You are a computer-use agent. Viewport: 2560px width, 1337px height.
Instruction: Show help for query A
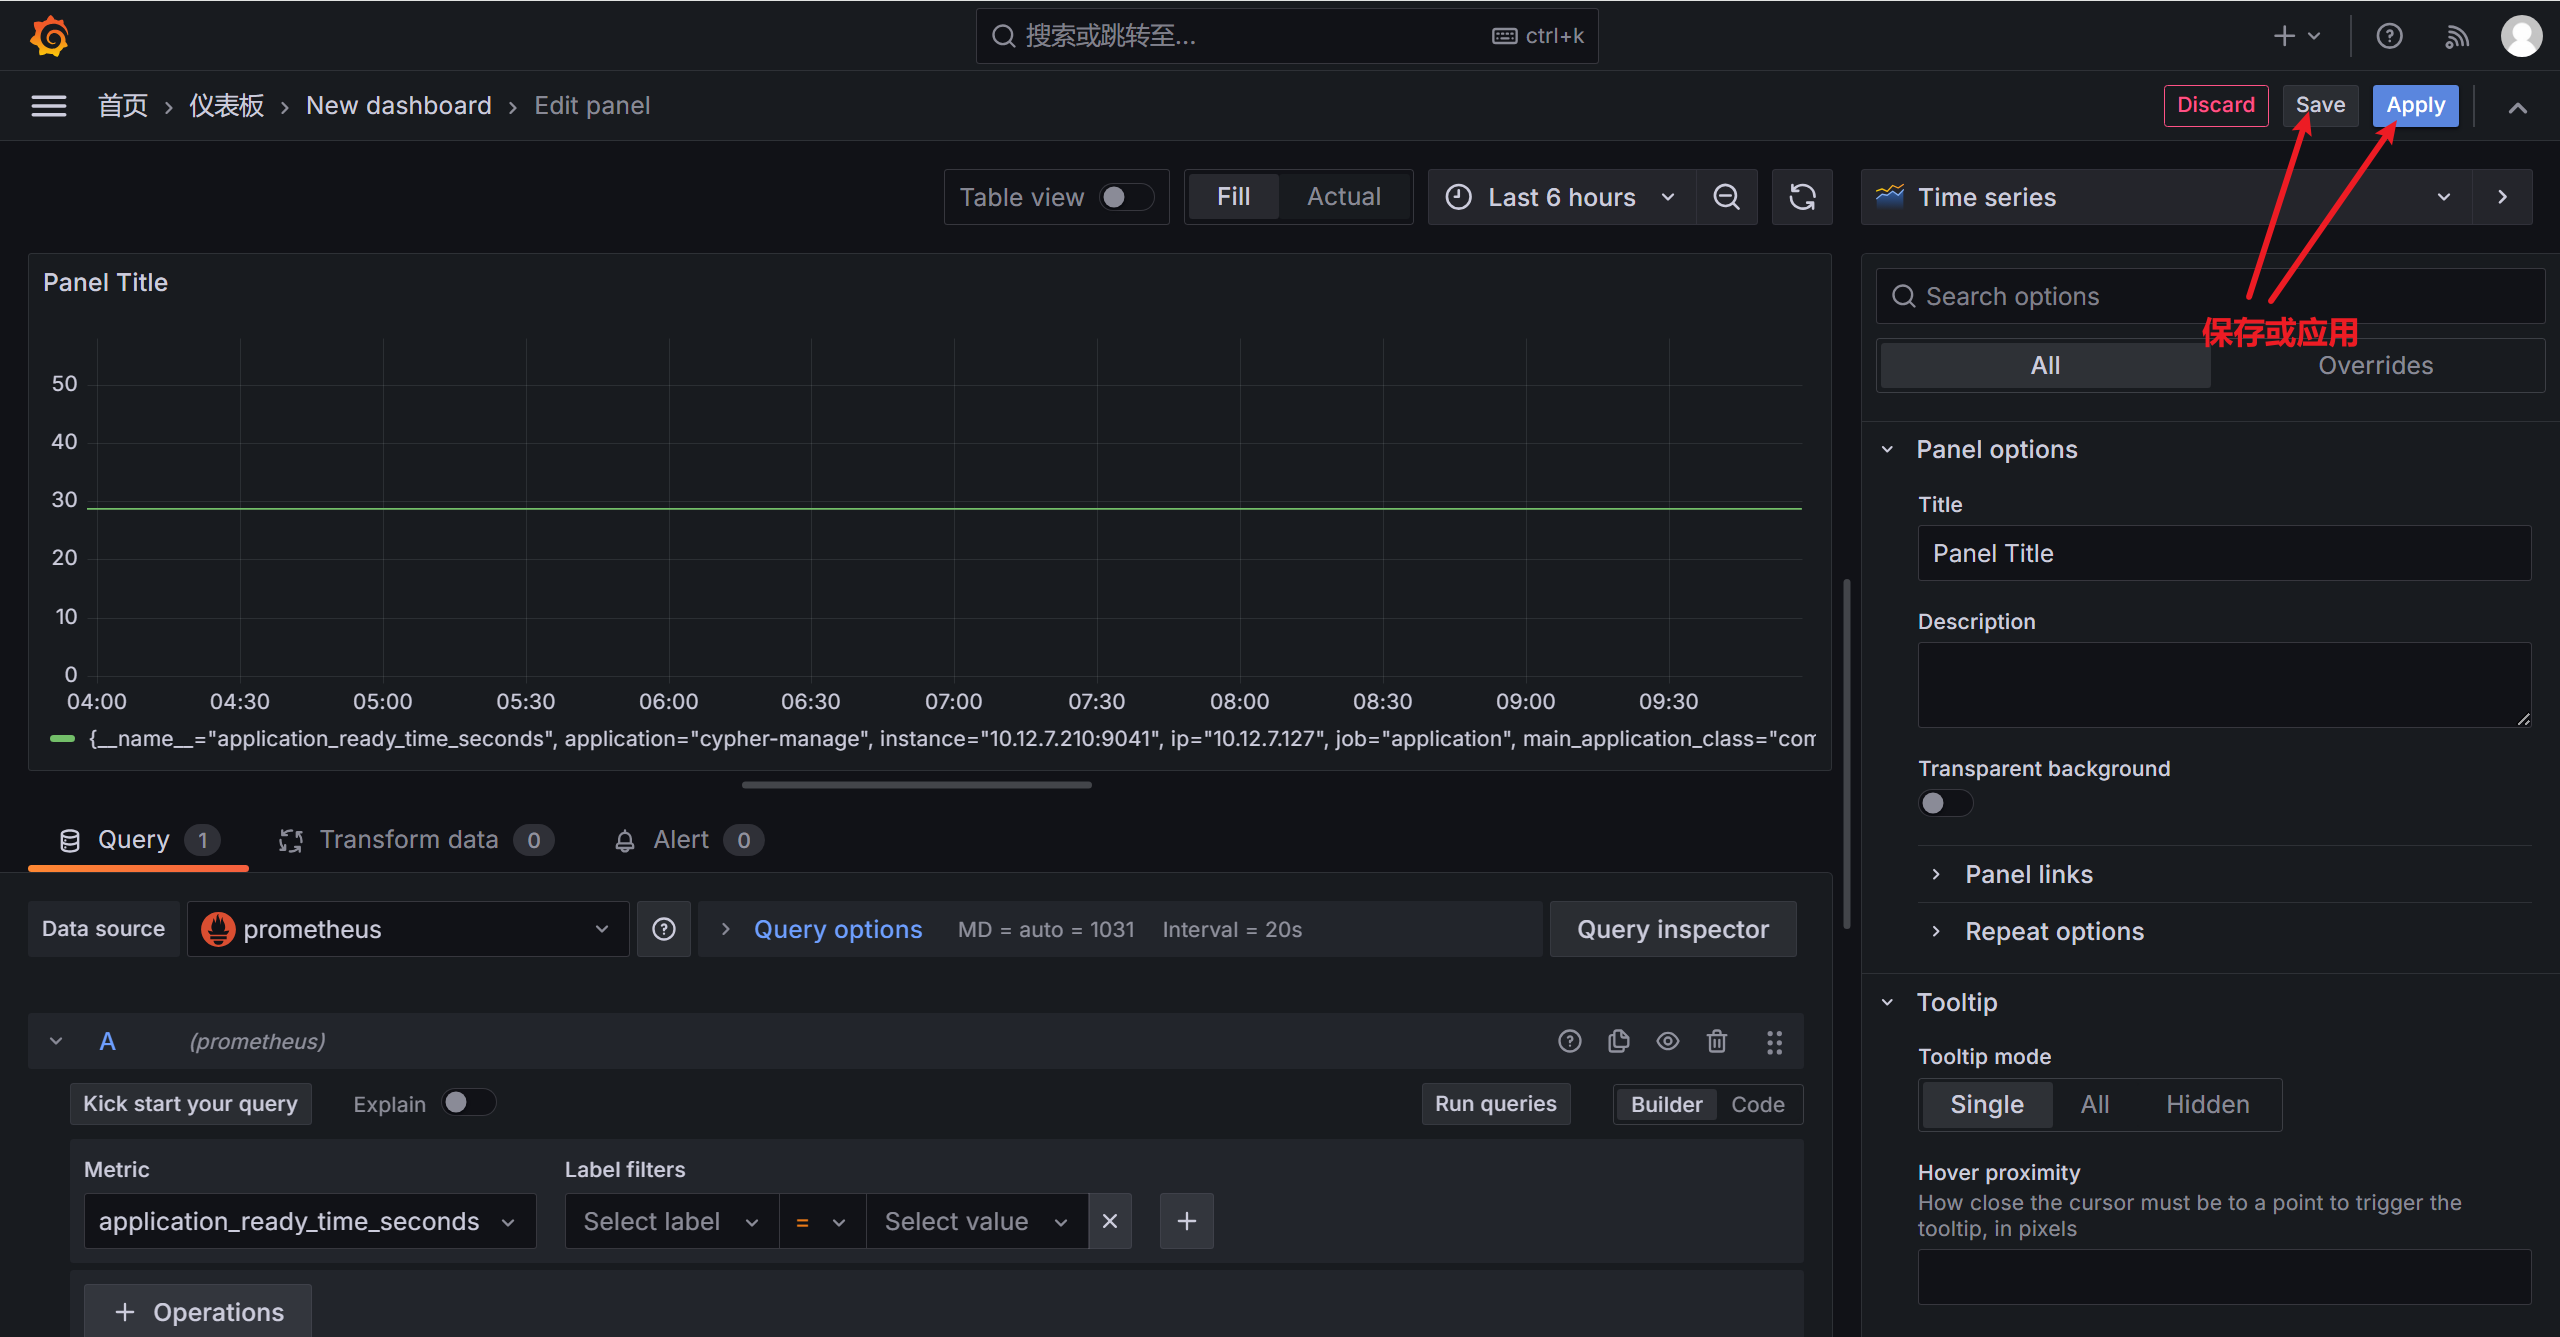point(1570,1041)
